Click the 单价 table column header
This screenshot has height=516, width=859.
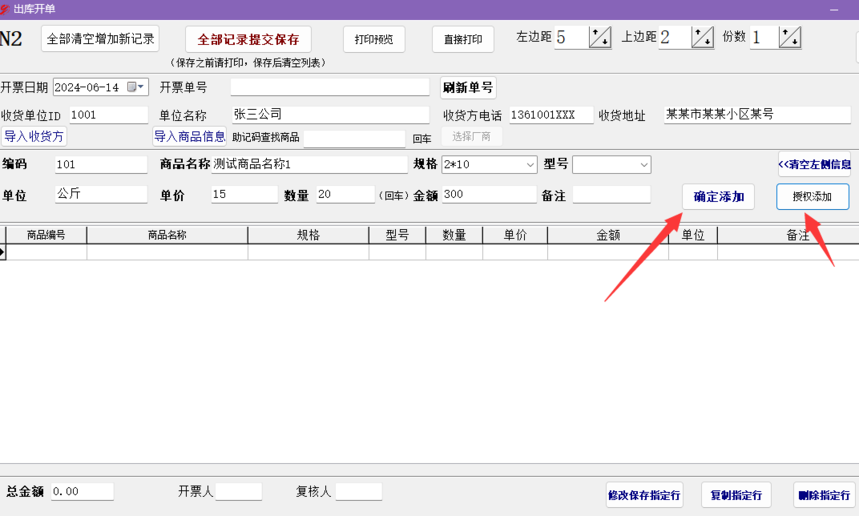[515, 235]
